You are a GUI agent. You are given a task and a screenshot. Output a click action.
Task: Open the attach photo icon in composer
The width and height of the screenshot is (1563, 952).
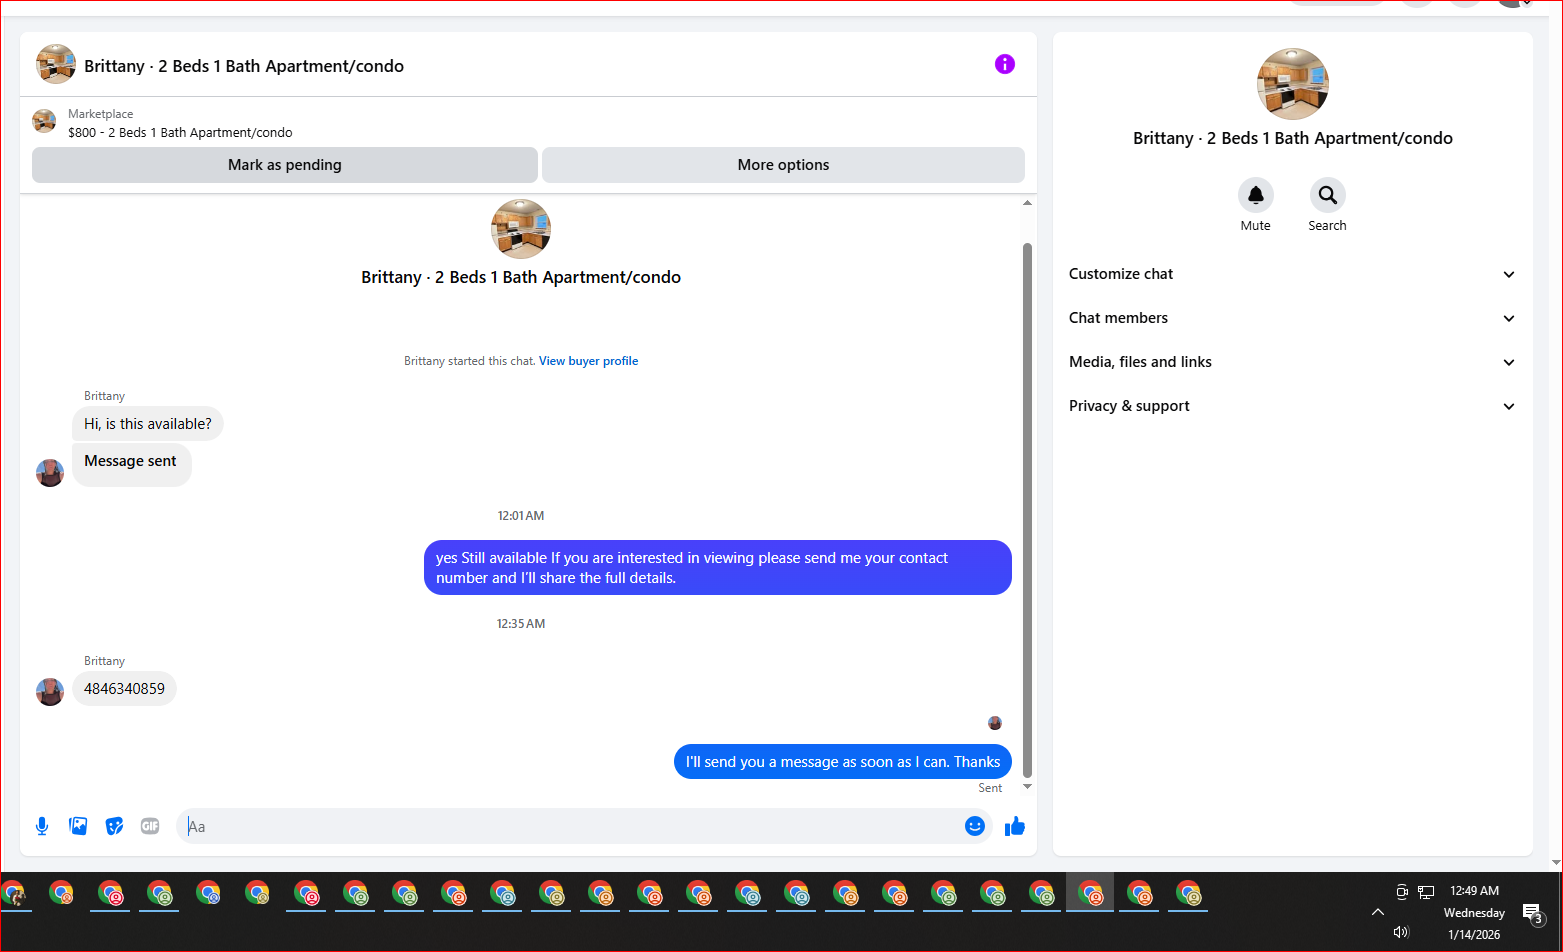pyautogui.click(x=78, y=826)
